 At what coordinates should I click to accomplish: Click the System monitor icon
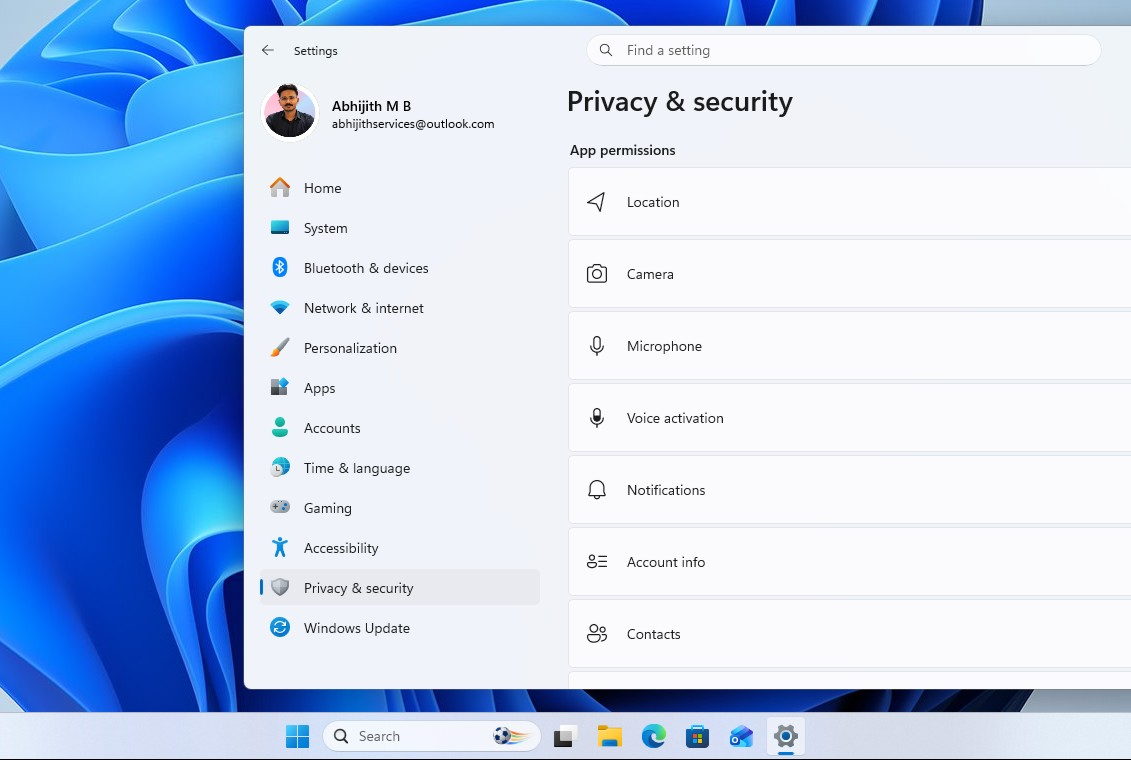280,228
